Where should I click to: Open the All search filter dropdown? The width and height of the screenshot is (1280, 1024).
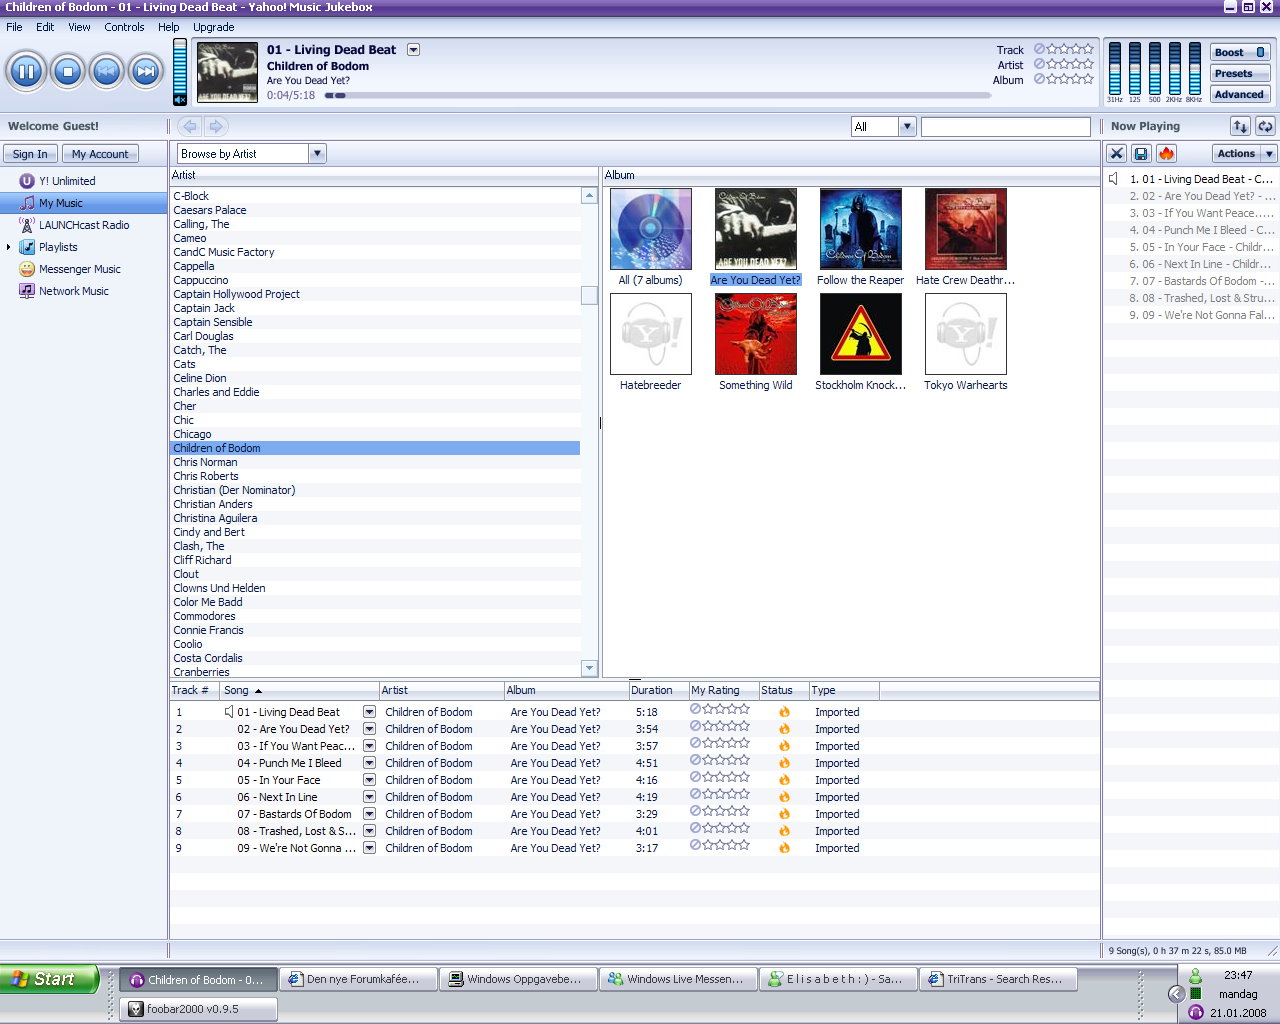pyautogui.click(x=907, y=126)
